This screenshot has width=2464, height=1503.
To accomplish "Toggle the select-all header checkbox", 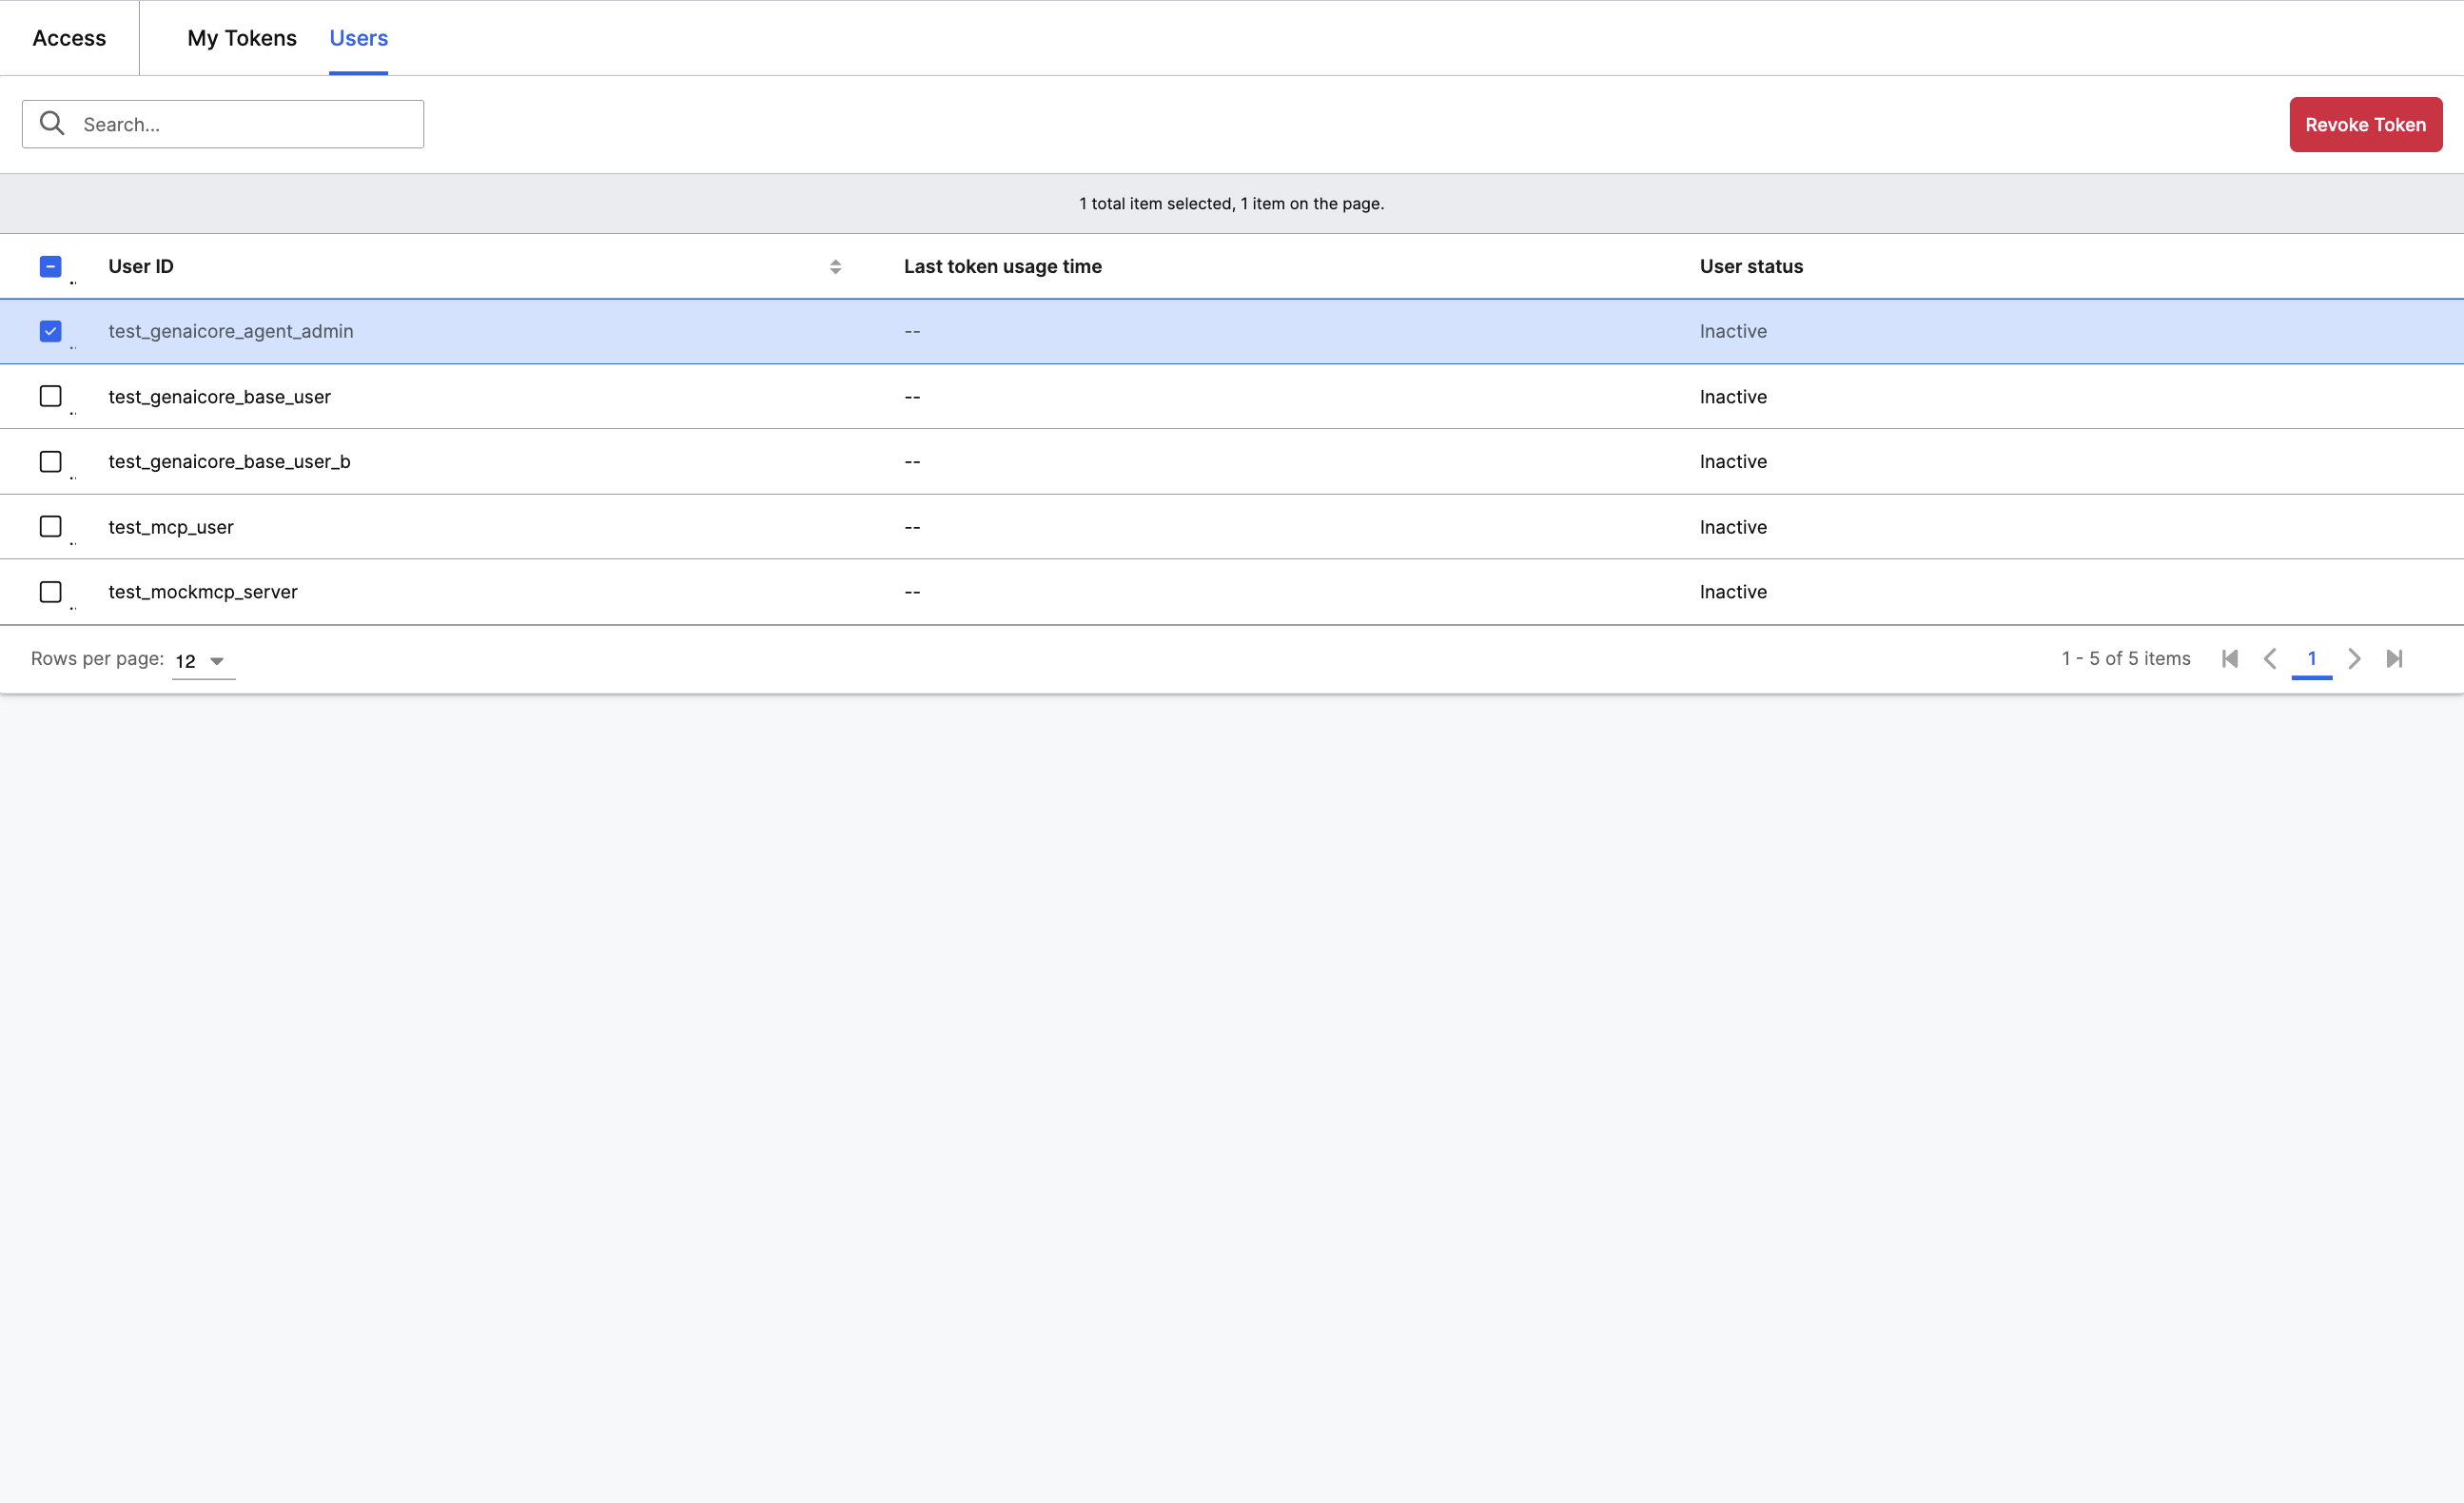I will [50, 266].
